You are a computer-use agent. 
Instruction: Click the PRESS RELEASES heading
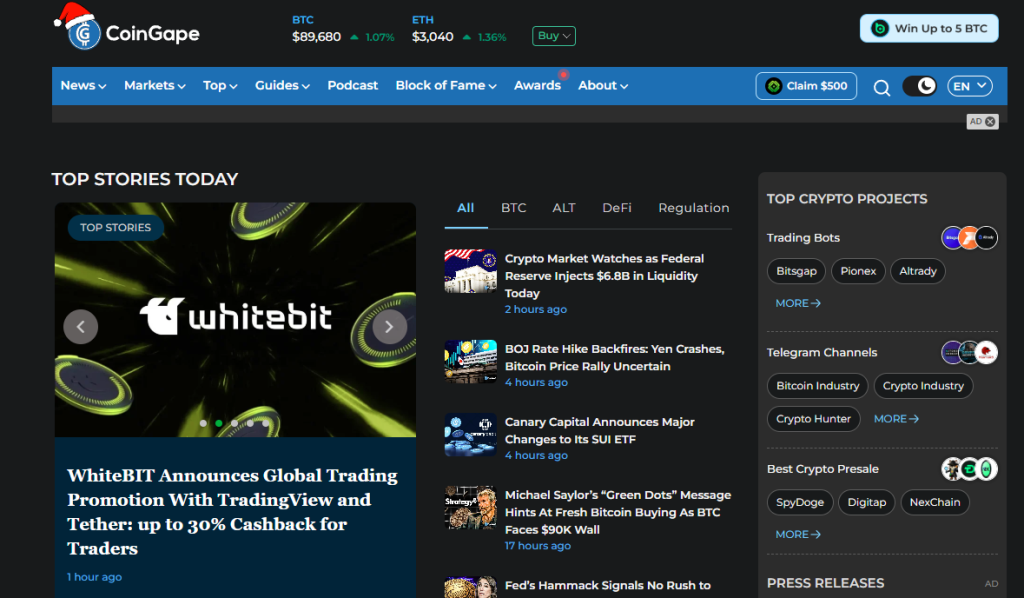coord(825,583)
